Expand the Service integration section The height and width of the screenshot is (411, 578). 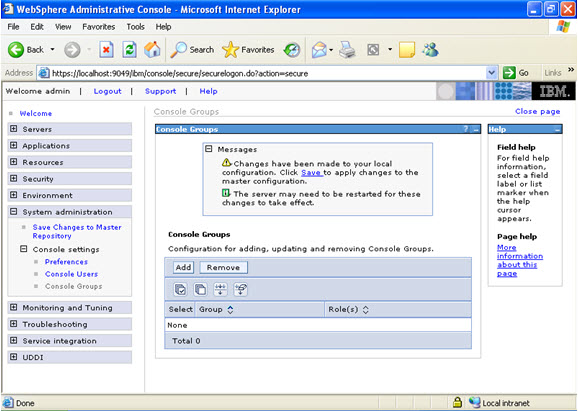coord(14,341)
